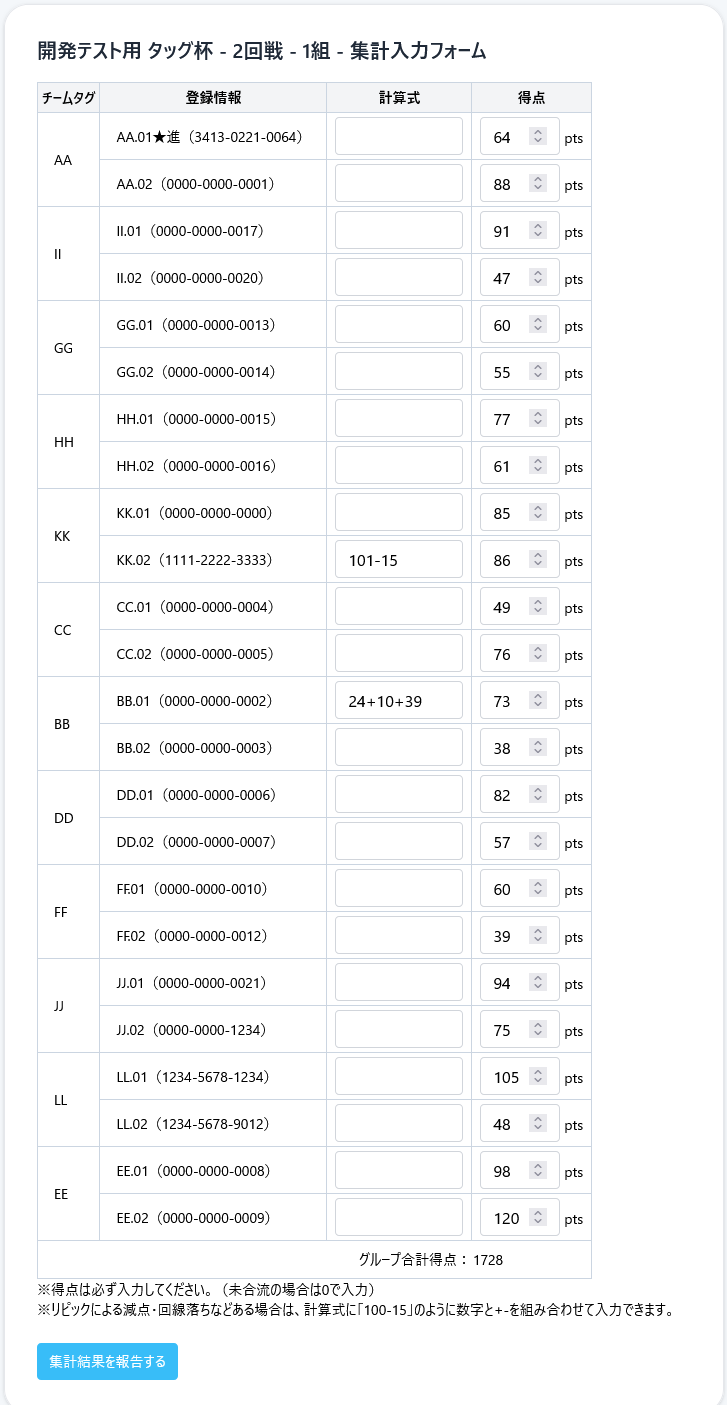The width and height of the screenshot is (727, 1405).
Task: Click the score field showing 91 for II.01
Action: [505, 231]
